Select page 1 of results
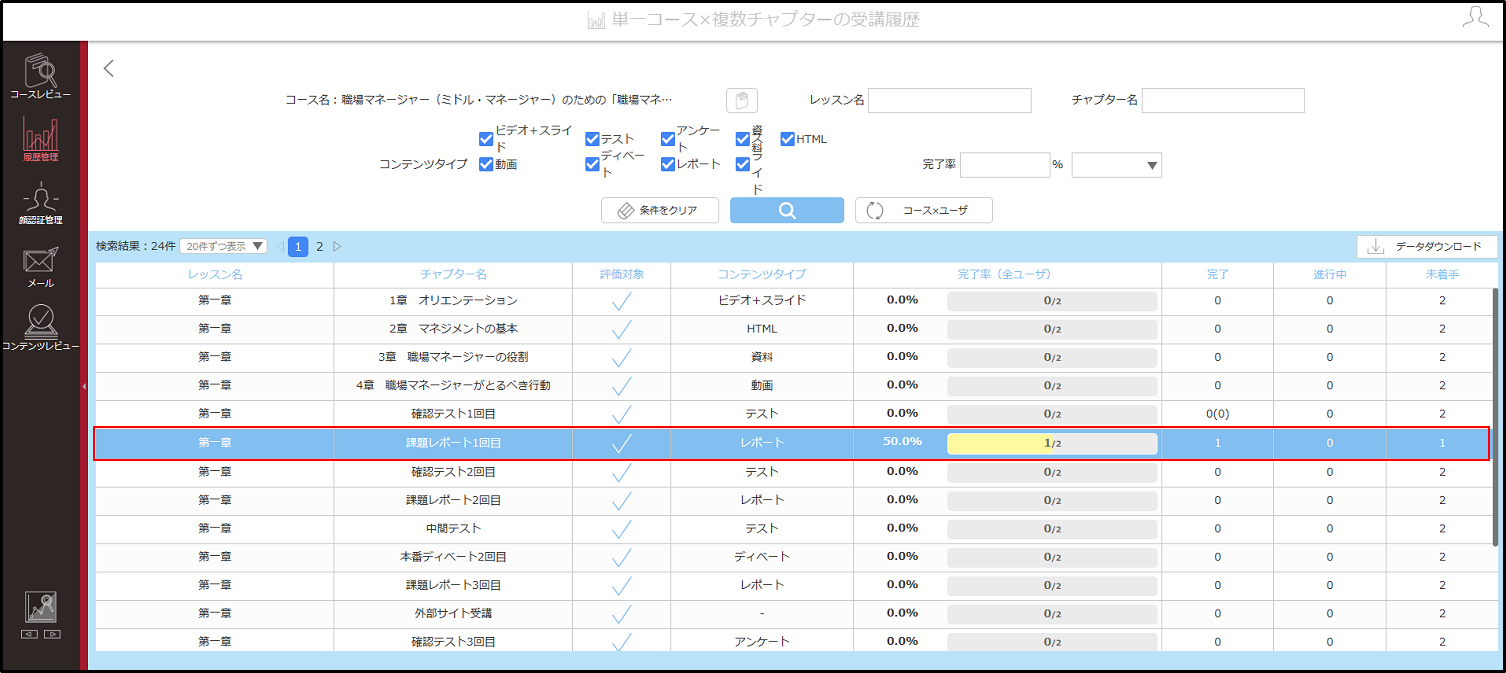Viewport: 1506px width, 673px height. 298,246
